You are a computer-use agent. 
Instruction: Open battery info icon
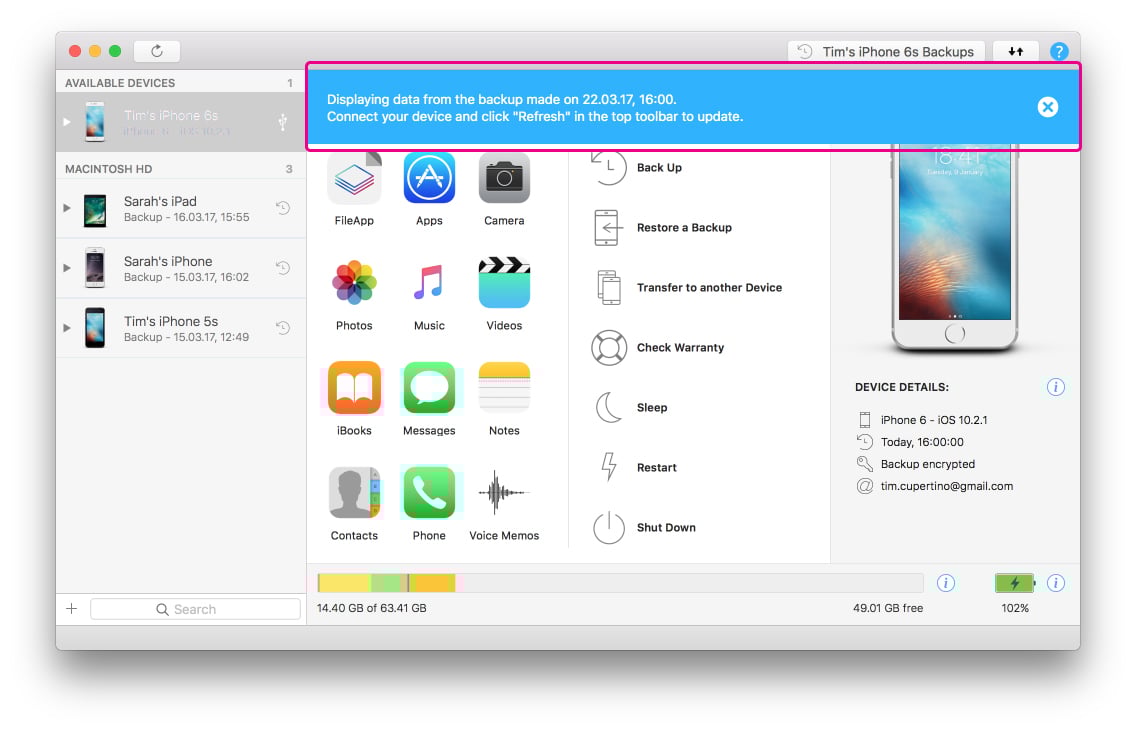point(1056,583)
